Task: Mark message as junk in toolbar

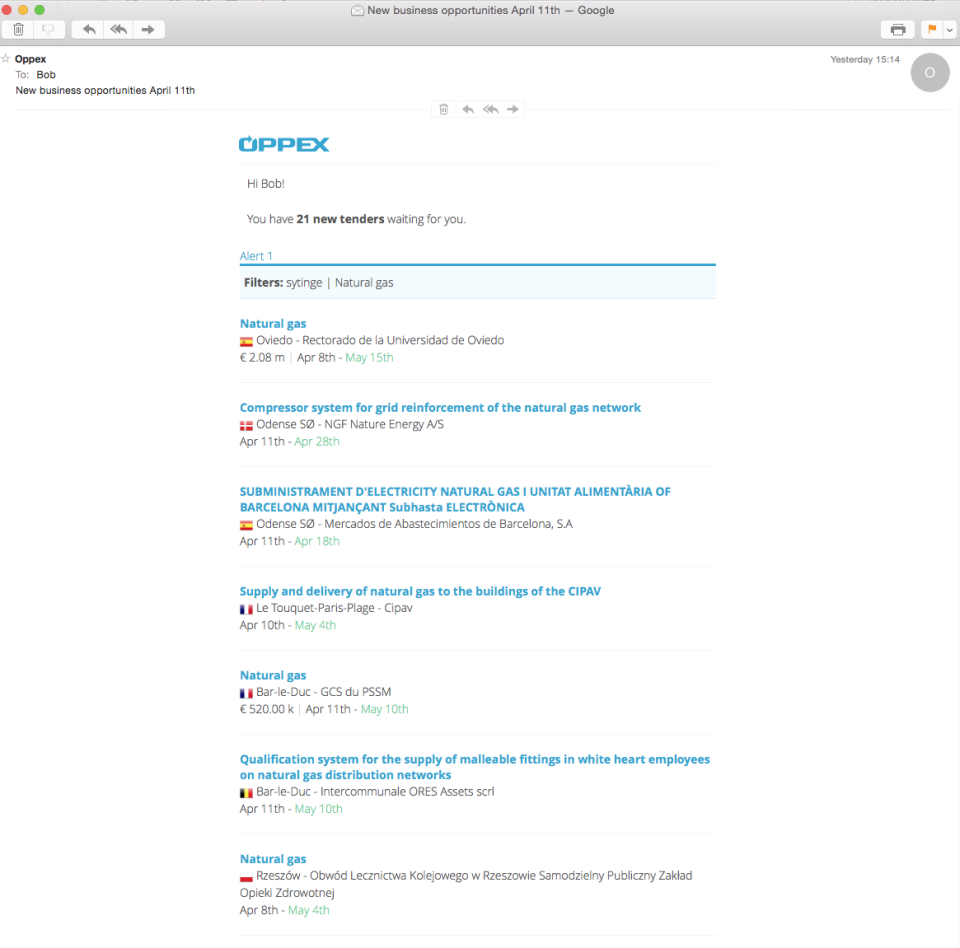Action: 48,29
